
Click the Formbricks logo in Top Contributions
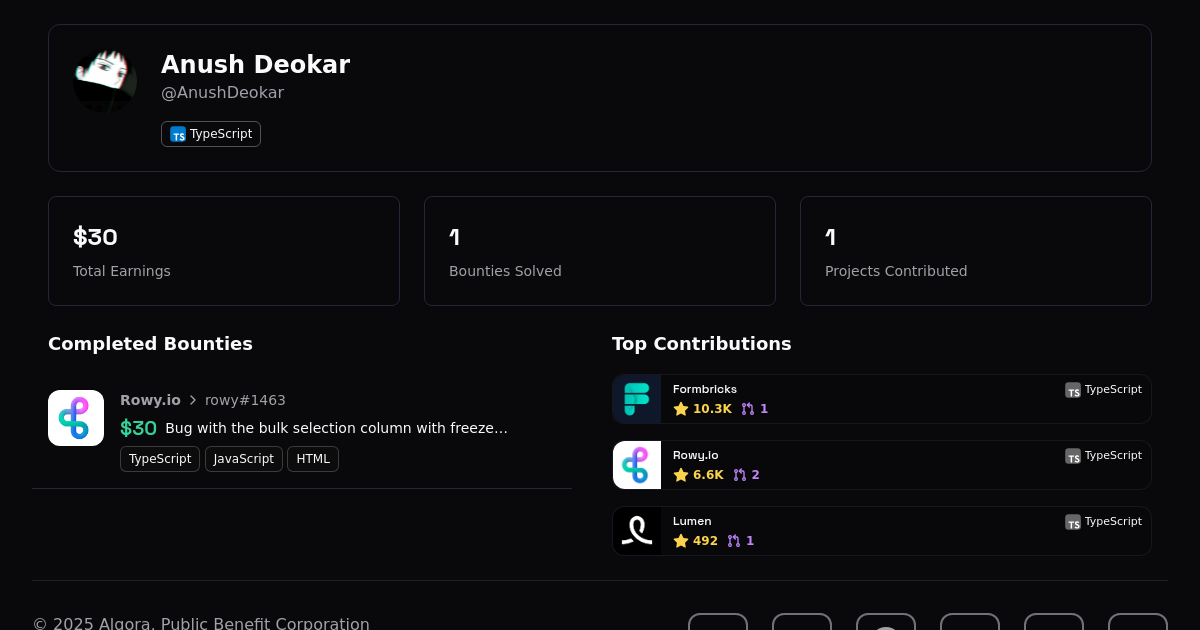point(637,399)
